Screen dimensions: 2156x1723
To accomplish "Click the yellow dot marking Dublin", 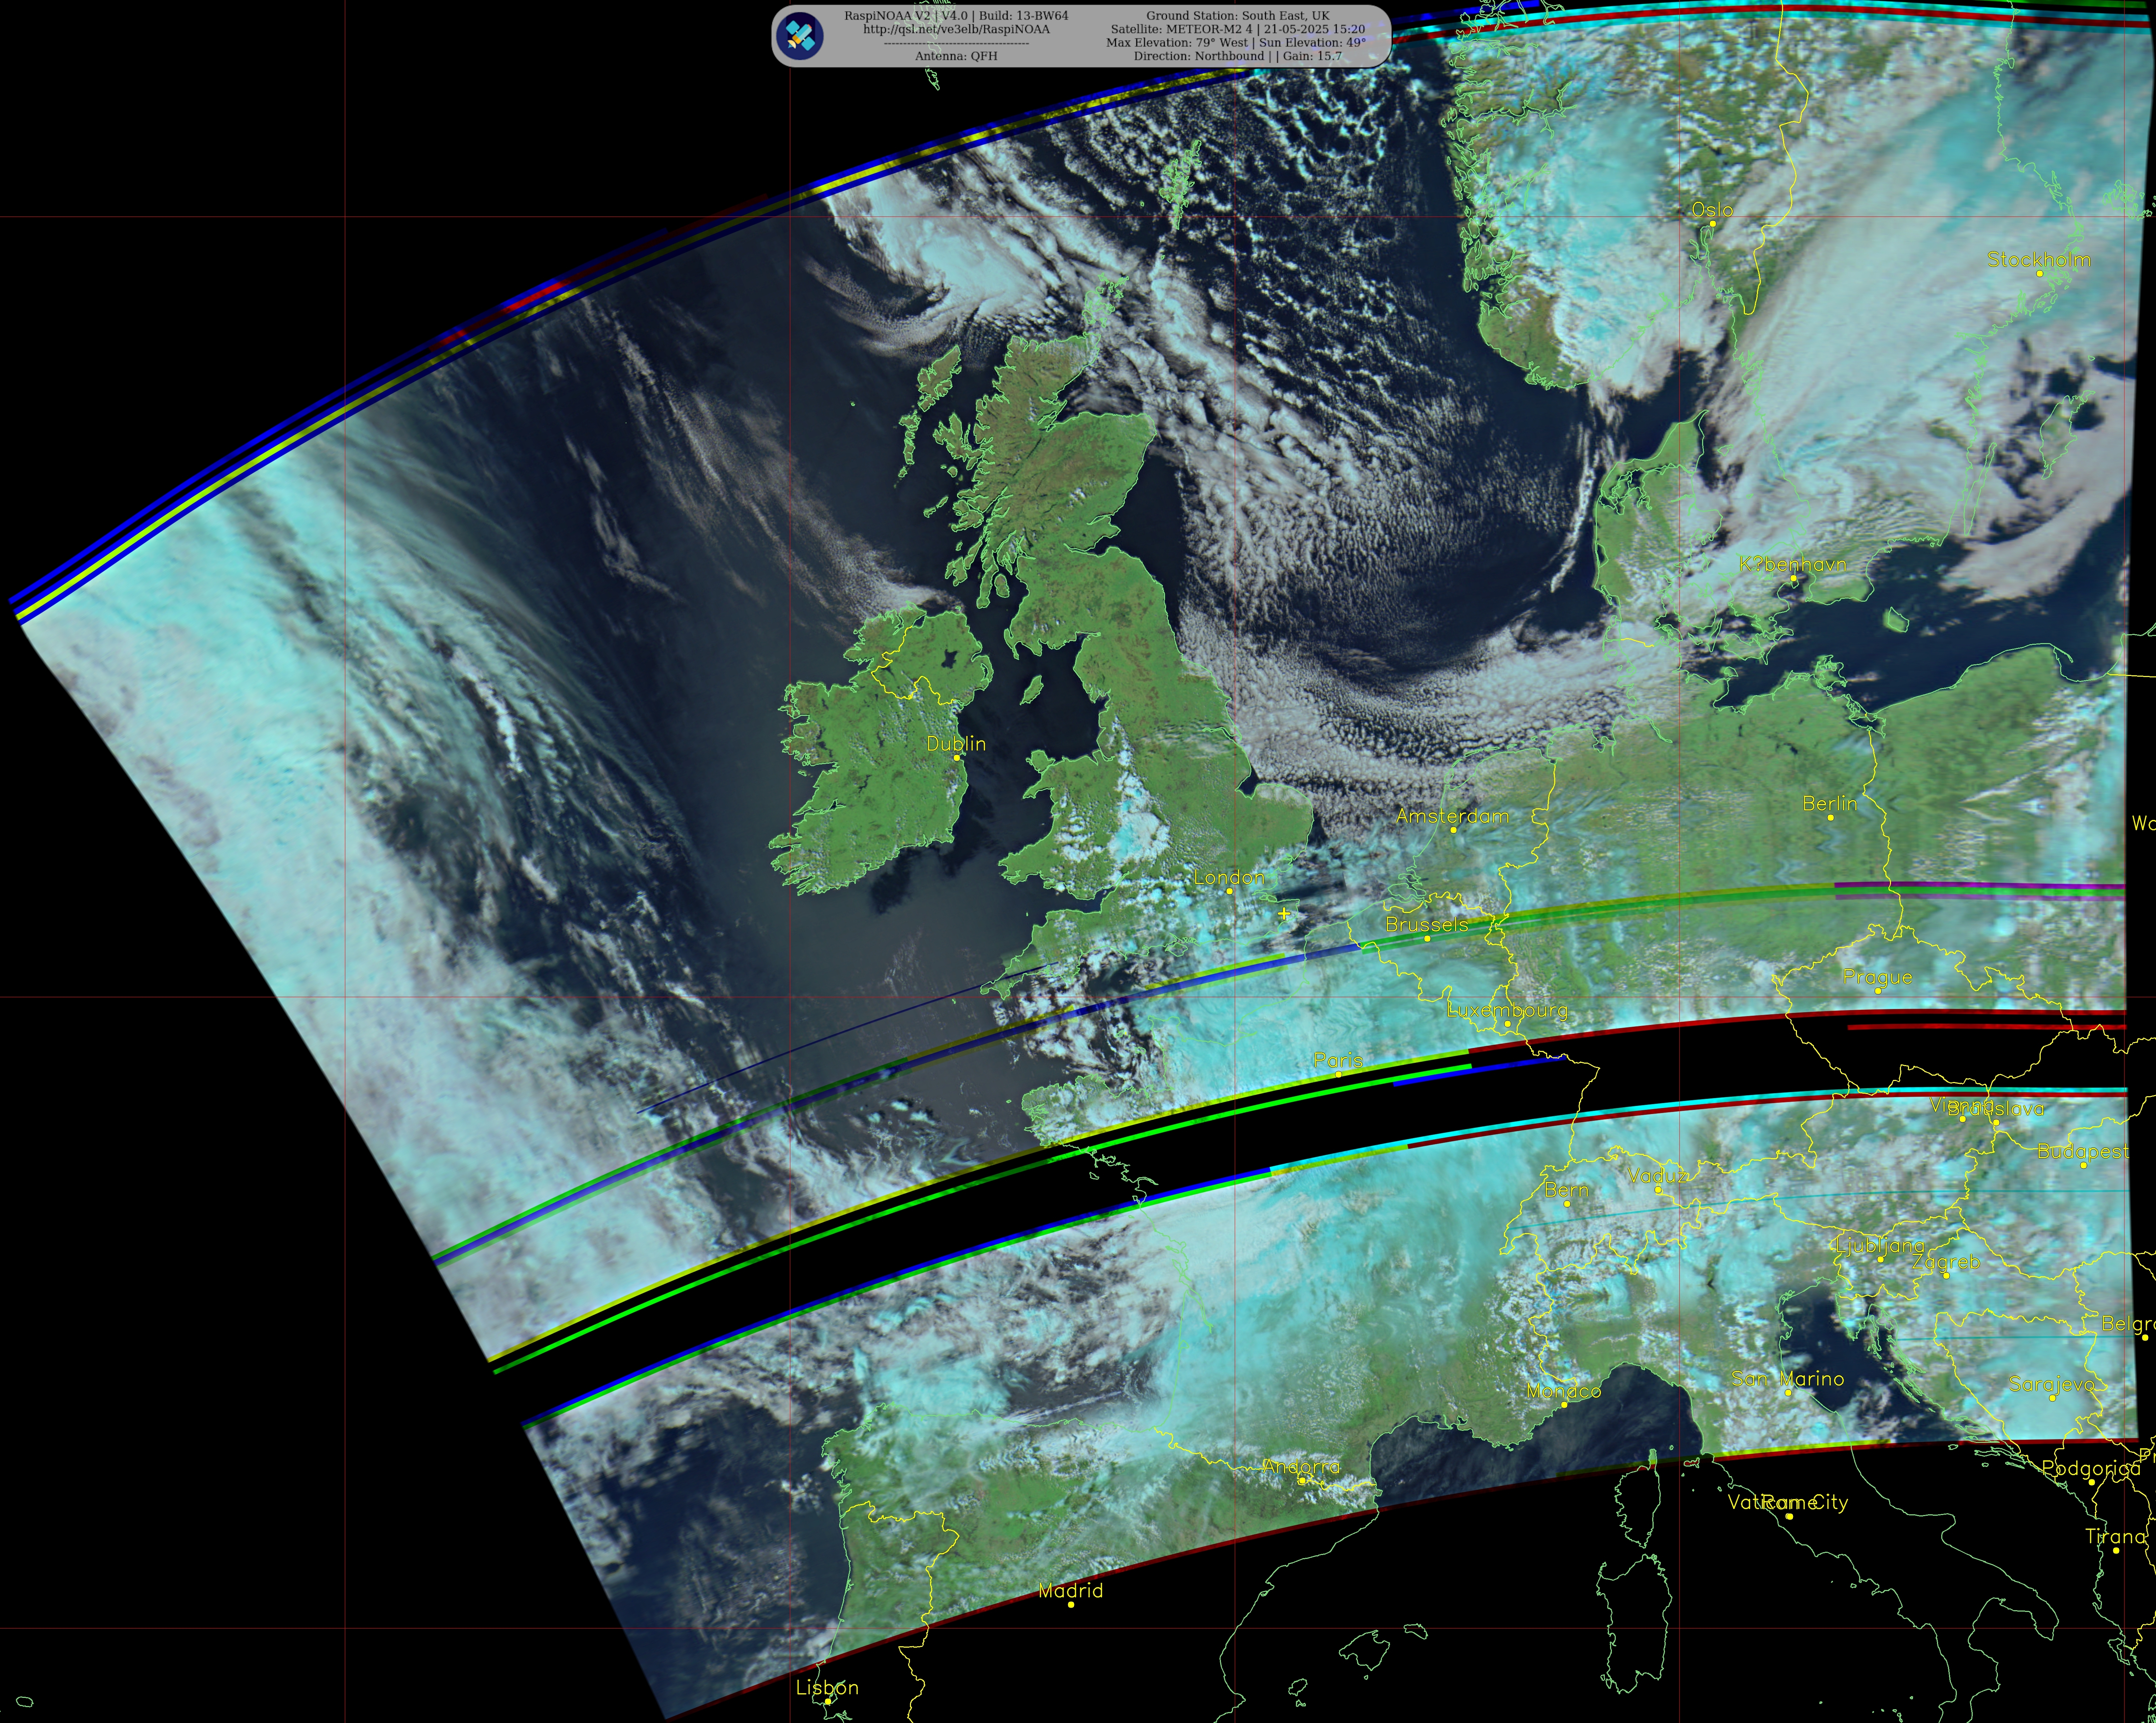I will coord(957,758).
